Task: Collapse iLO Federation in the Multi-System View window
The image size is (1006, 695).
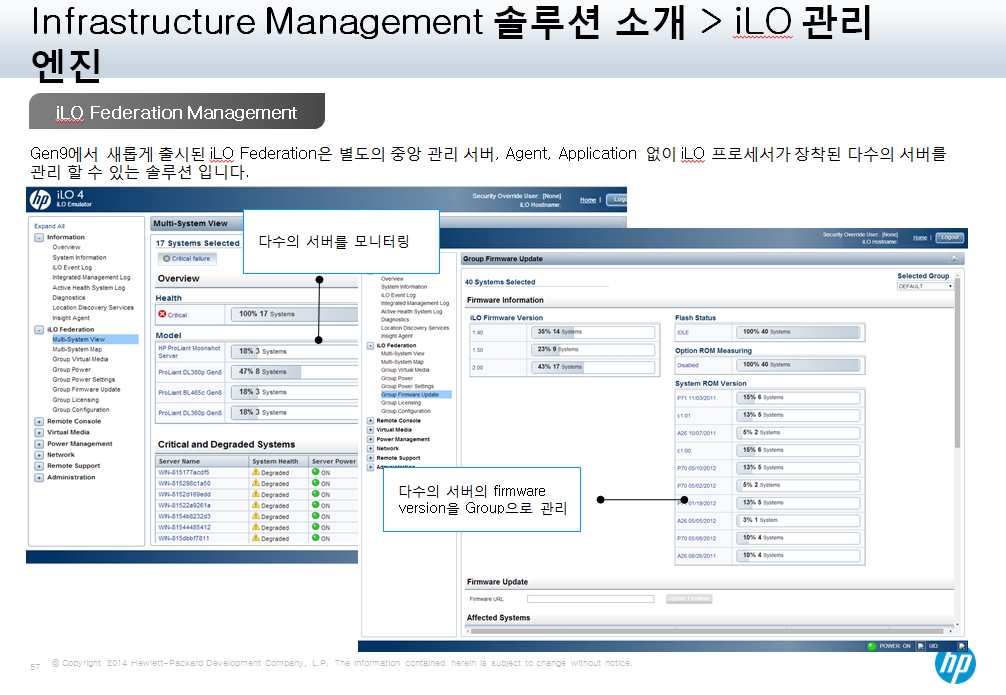Action: 39,330
